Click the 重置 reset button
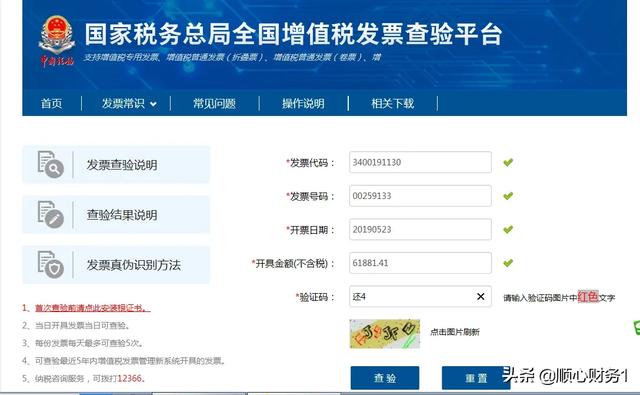Viewport: 640px width, 395px height. (x=476, y=378)
